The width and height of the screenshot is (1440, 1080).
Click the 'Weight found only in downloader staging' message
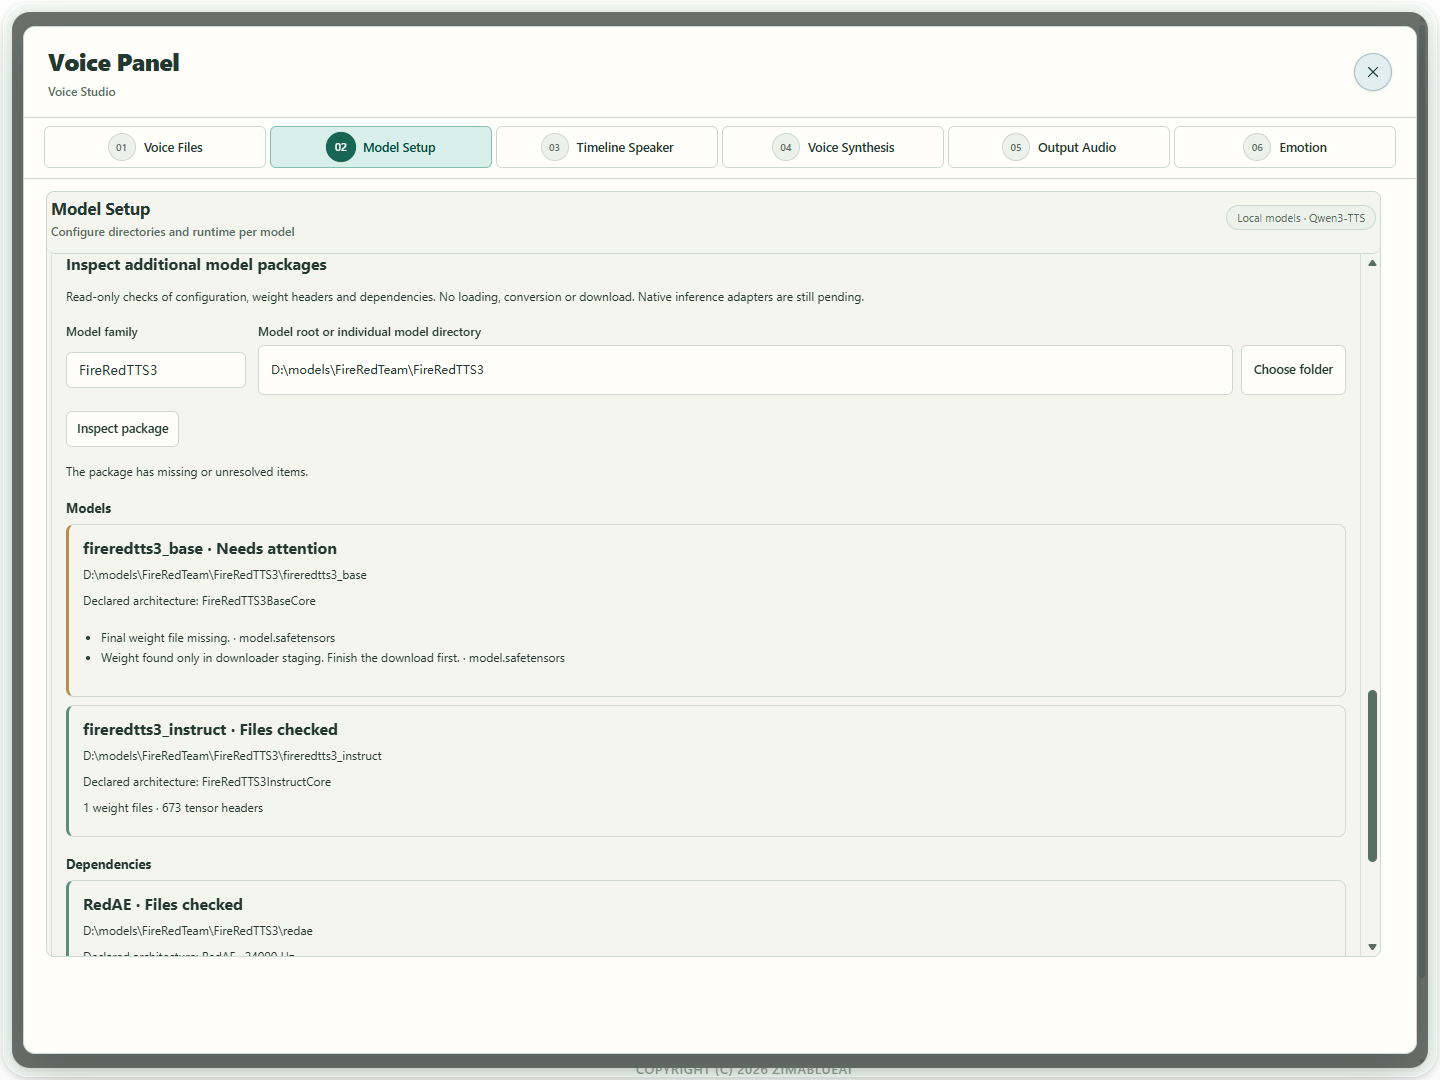point(333,658)
